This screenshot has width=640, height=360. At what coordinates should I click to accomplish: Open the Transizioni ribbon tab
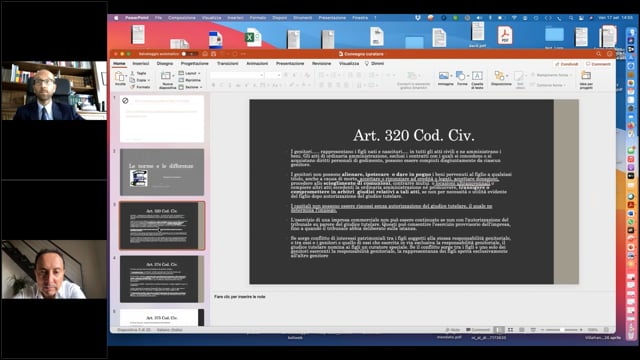227,64
